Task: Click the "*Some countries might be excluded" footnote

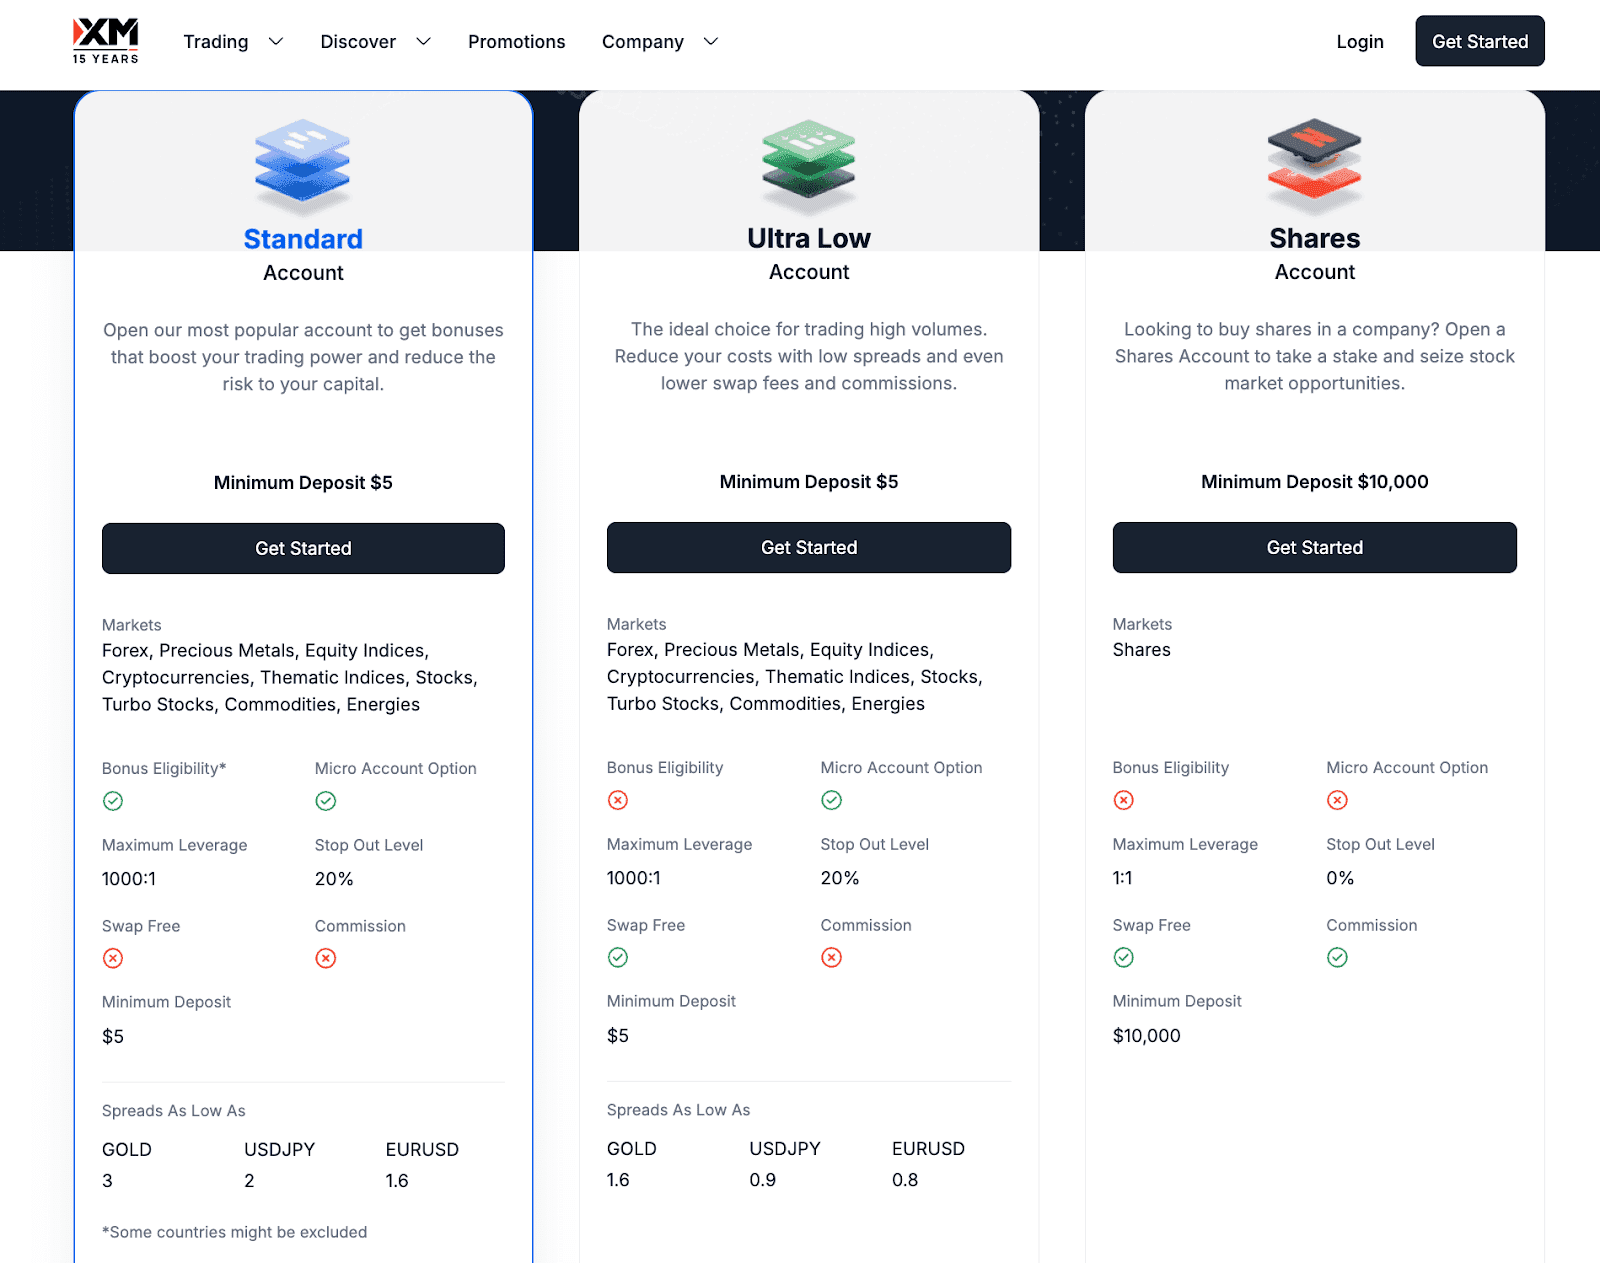Action: [235, 1232]
